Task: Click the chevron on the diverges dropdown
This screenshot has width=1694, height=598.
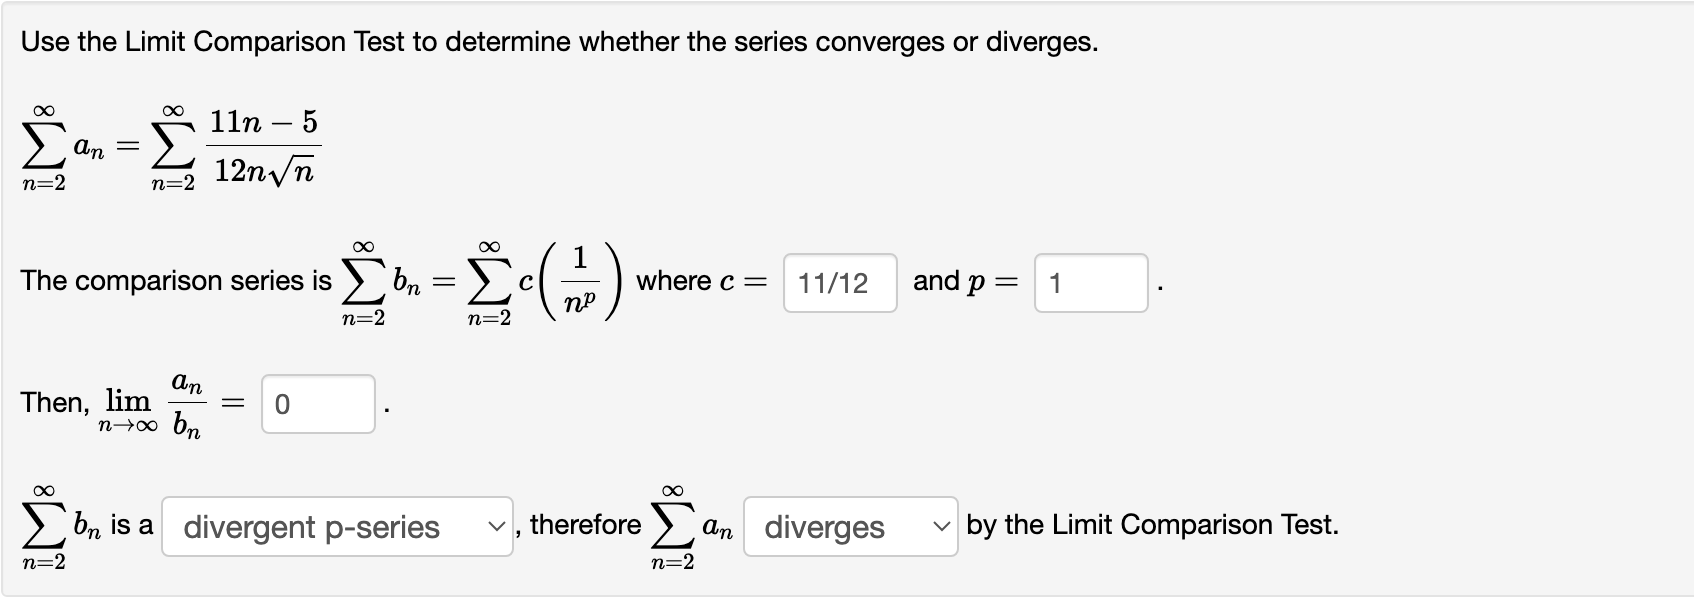Action: [938, 527]
